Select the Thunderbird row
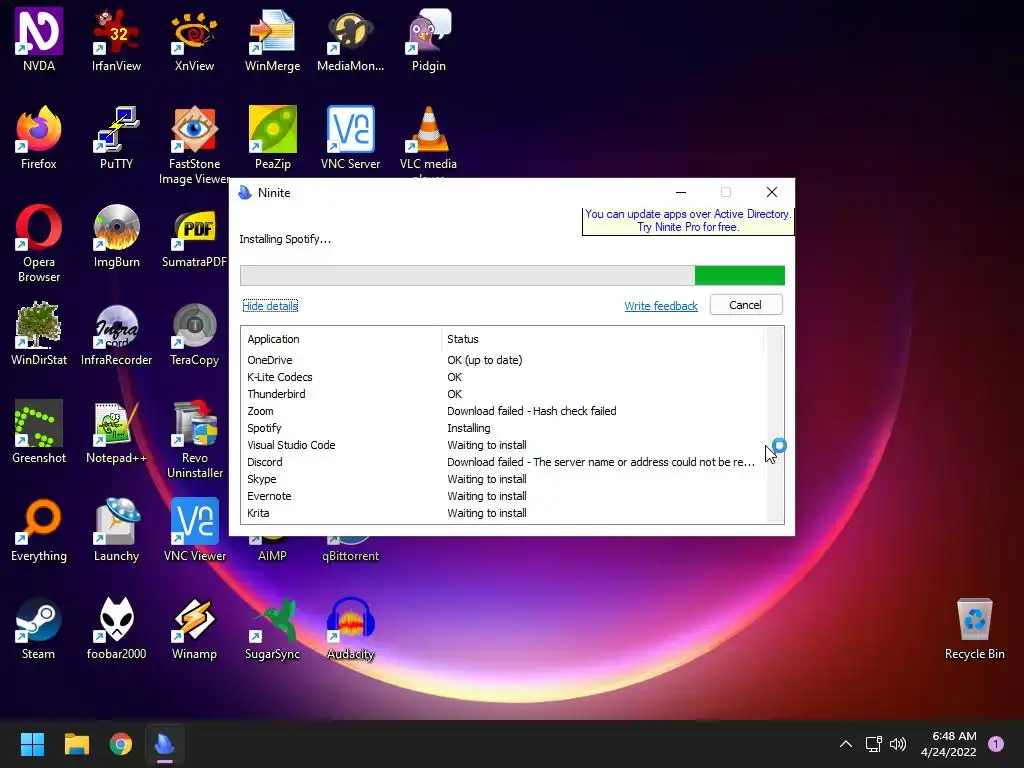Image resolution: width=1024 pixels, height=768 pixels. pos(502,394)
